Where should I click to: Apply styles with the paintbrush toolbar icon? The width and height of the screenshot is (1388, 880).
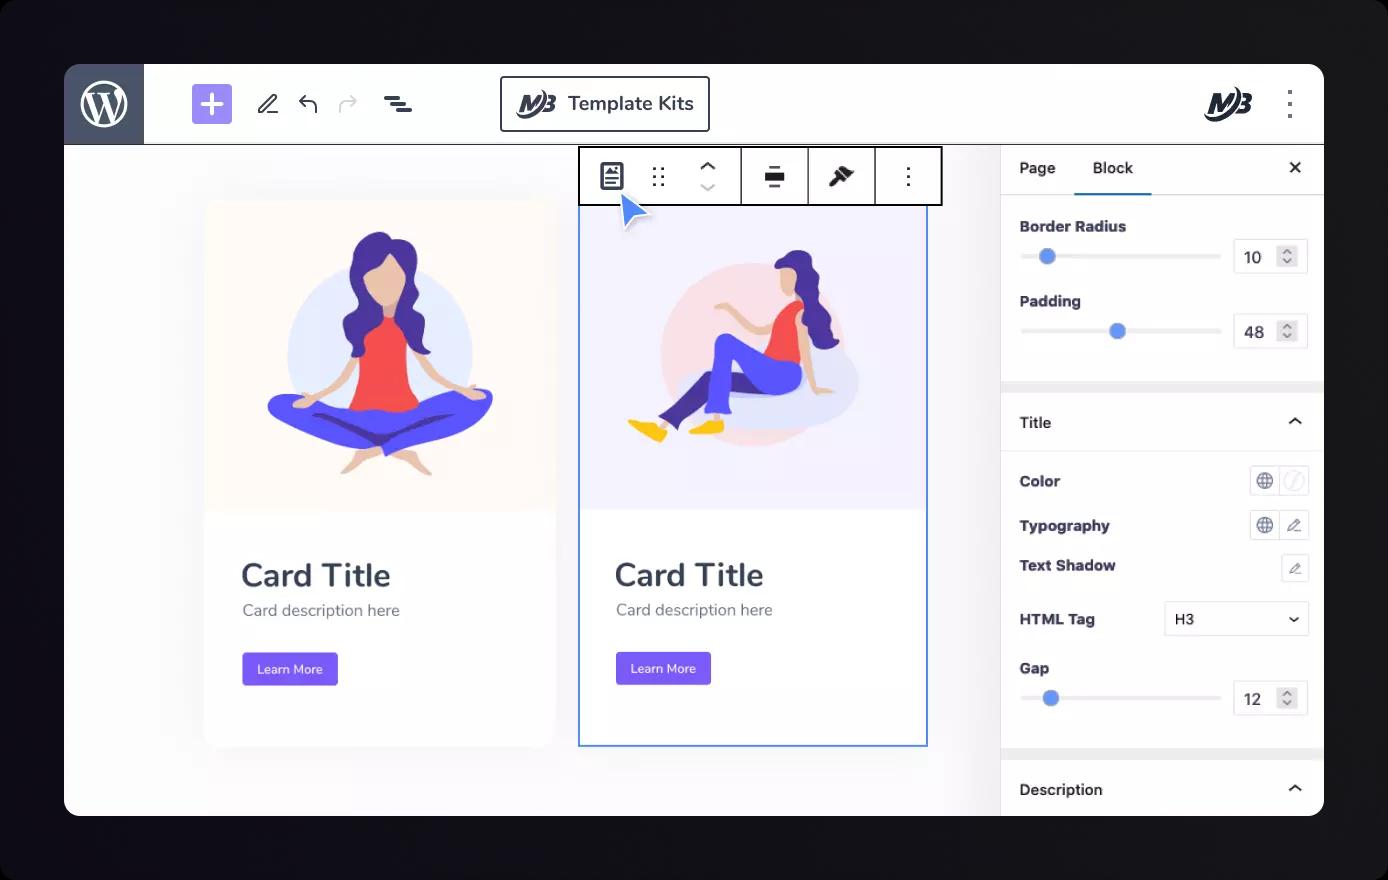coord(841,175)
